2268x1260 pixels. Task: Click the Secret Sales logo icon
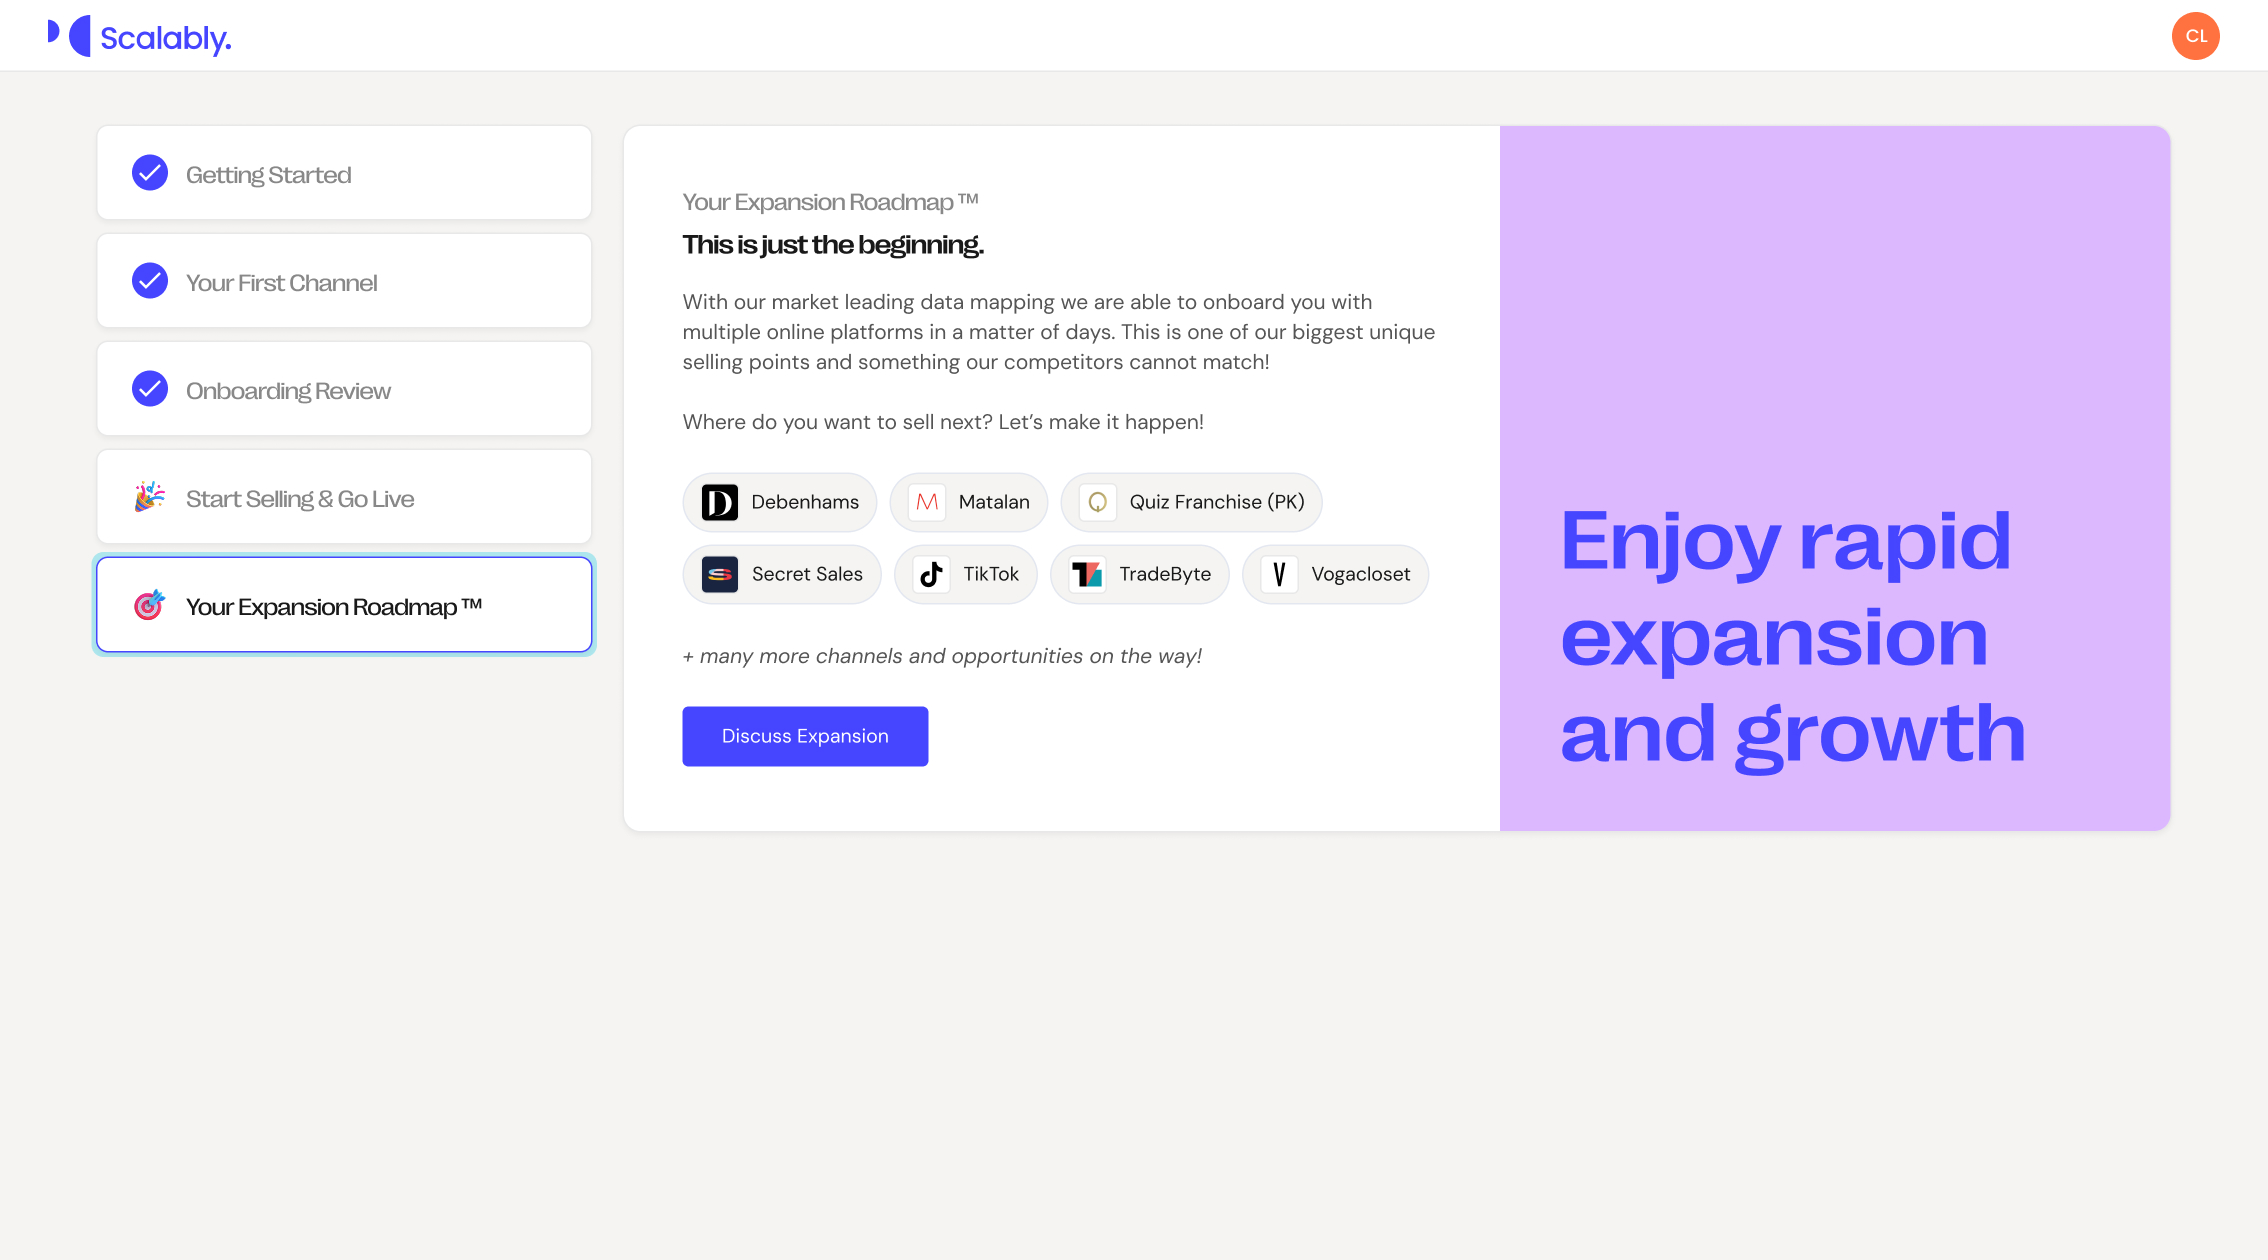pos(719,574)
